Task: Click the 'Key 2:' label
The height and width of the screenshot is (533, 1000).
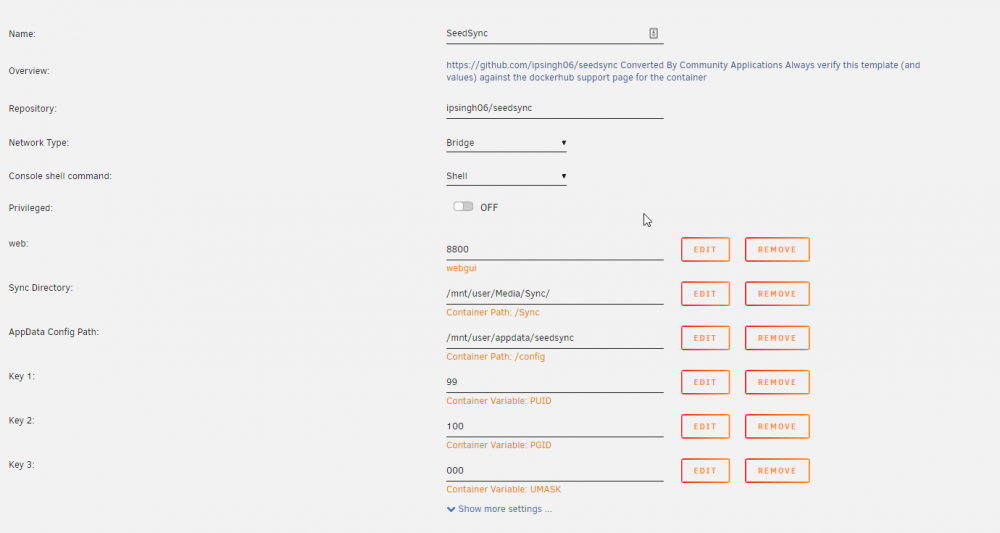Action: pyautogui.click(x=22, y=421)
